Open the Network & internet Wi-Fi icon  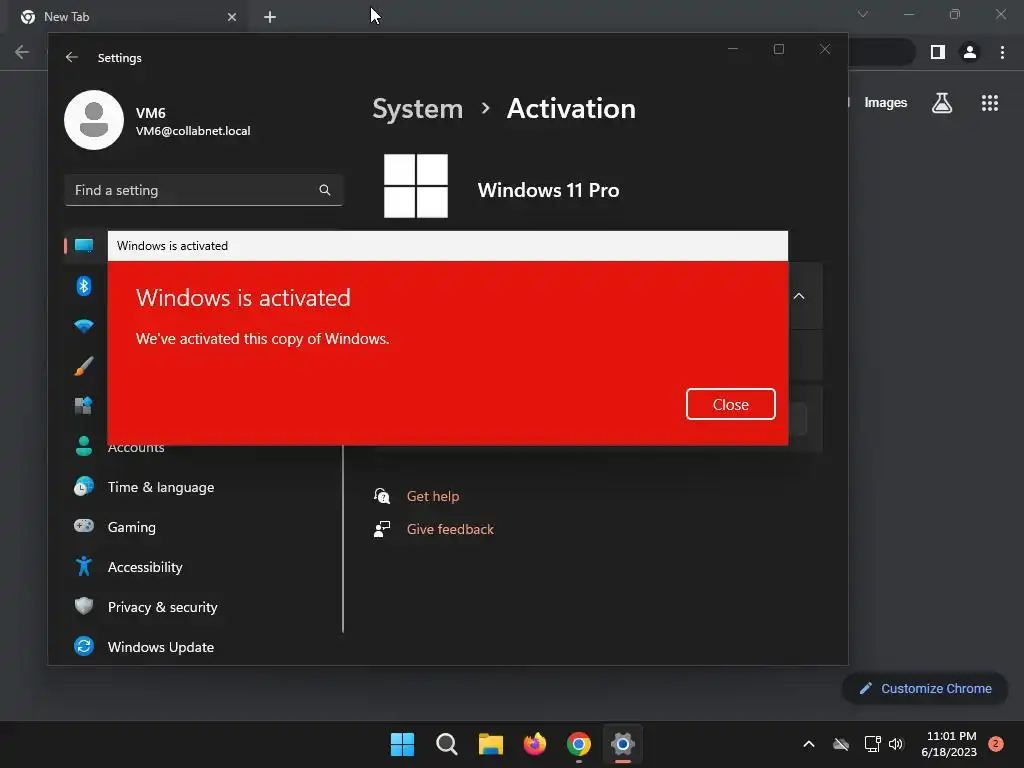84,326
